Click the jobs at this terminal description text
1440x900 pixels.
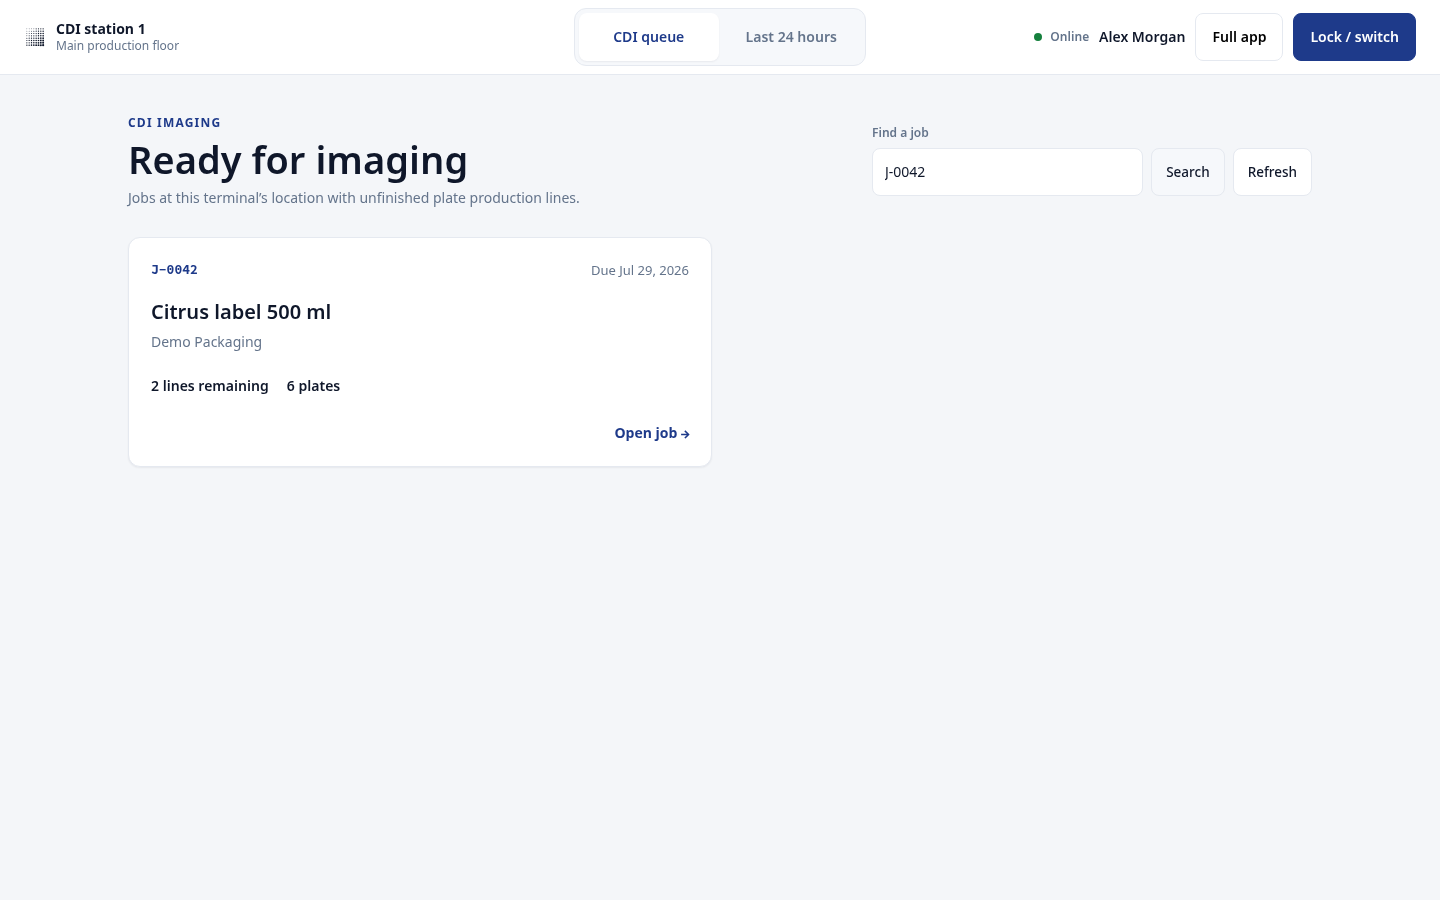tap(354, 198)
